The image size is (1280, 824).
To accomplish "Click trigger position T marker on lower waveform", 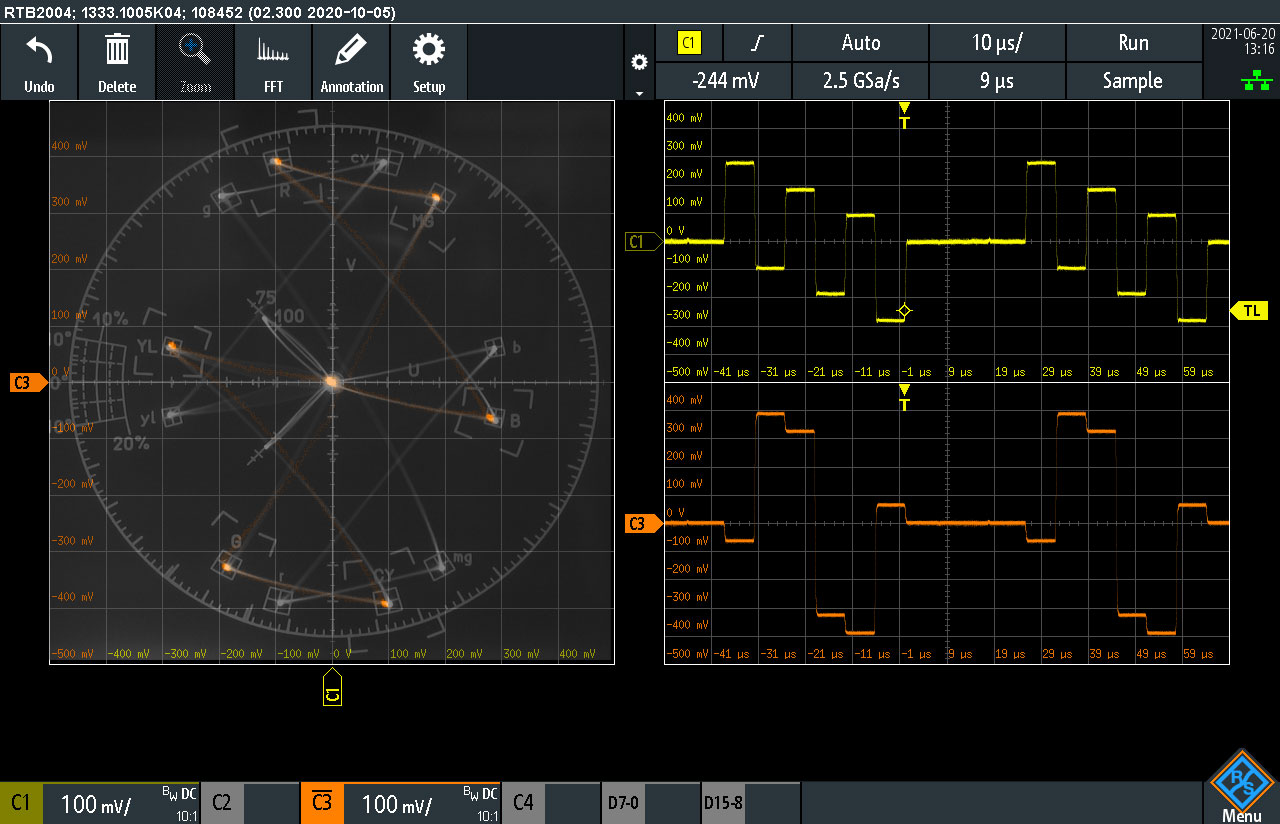I will click(x=904, y=397).
